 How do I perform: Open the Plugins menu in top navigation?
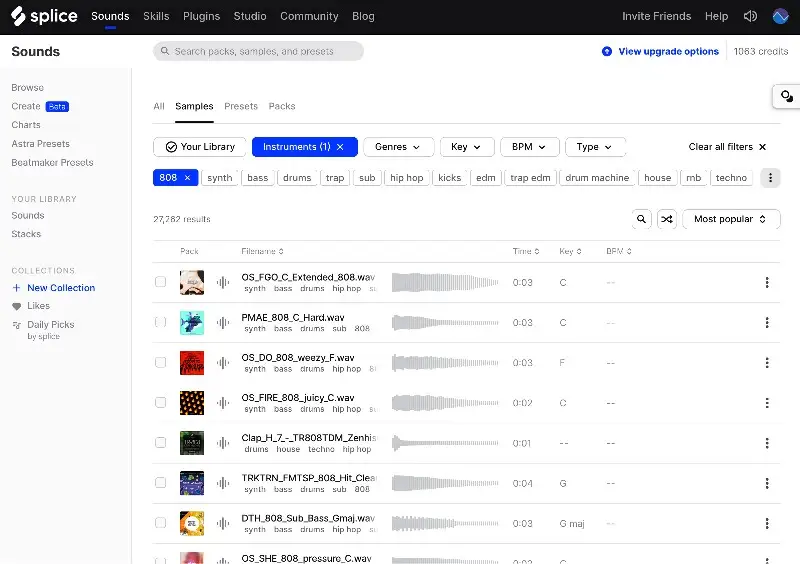click(x=202, y=16)
